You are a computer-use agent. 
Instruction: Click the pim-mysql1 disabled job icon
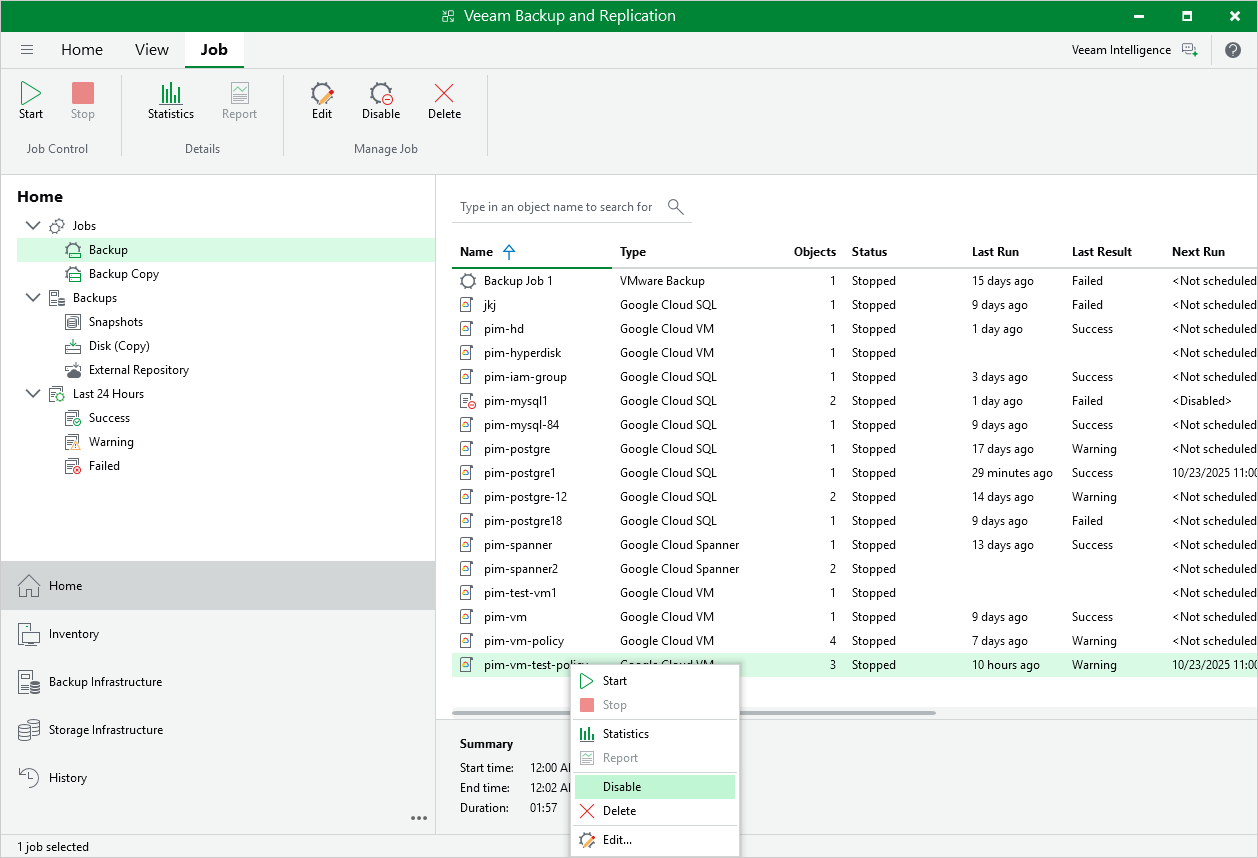[x=467, y=401]
